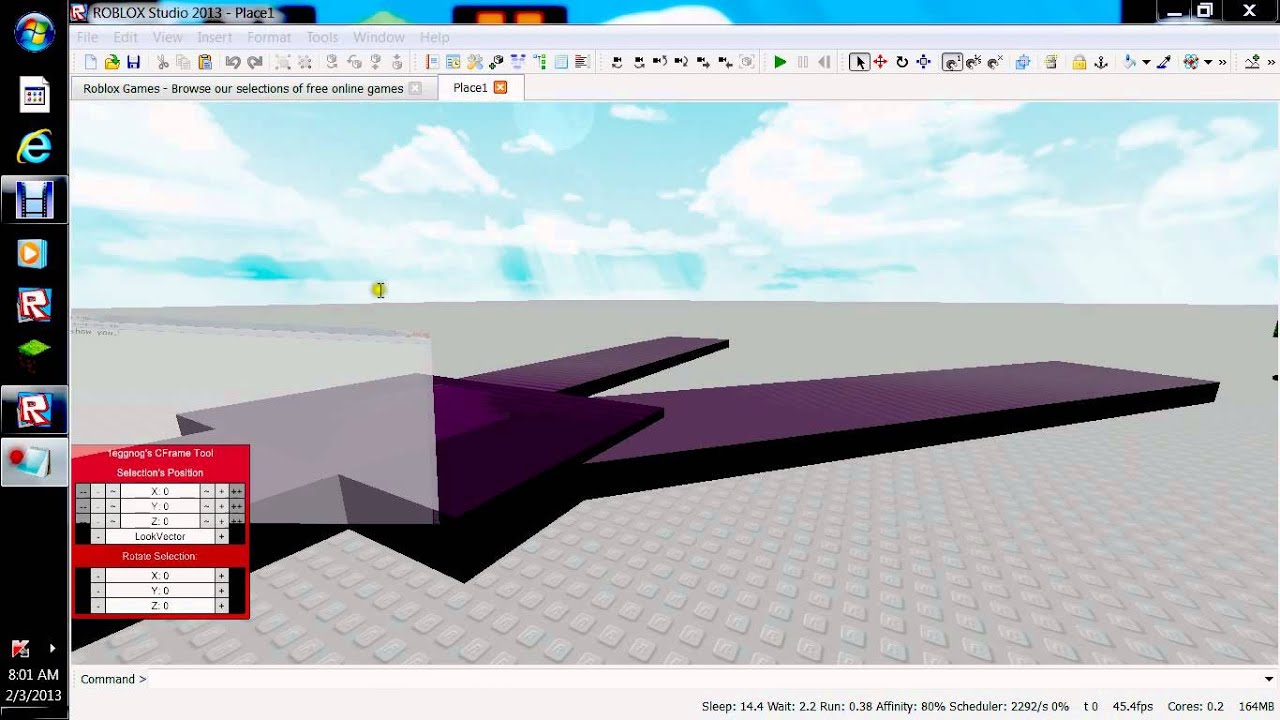
Task: Redo the last action
Action: [x=255, y=62]
